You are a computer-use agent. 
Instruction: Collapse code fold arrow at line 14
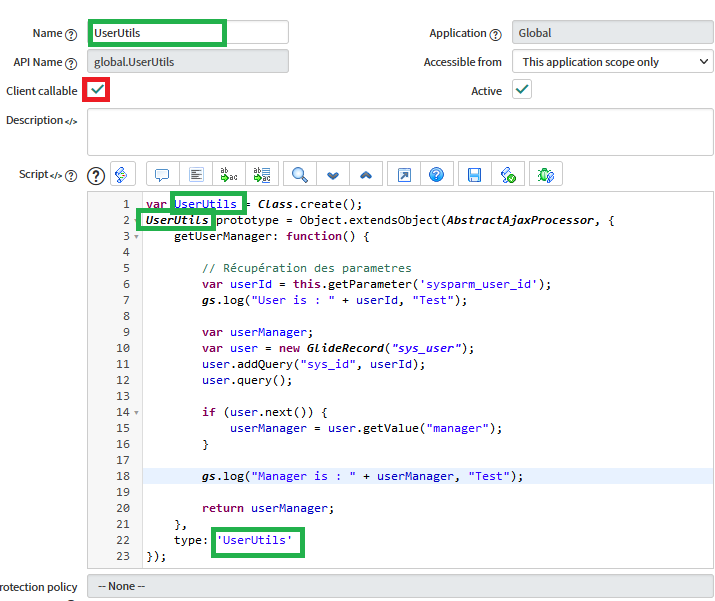pos(136,413)
